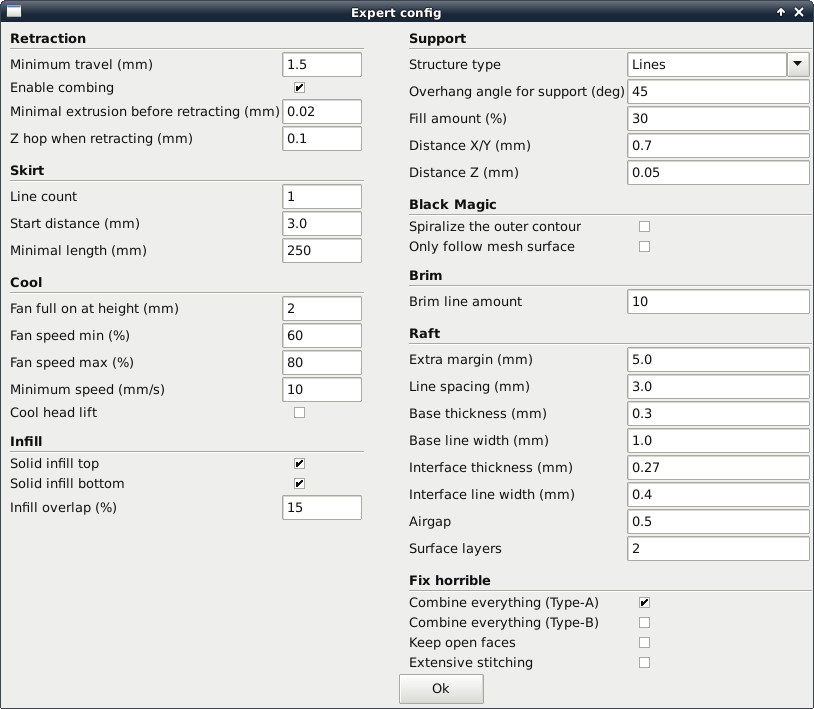Click the Fan speed max field
This screenshot has height=709, width=814.
click(322, 362)
